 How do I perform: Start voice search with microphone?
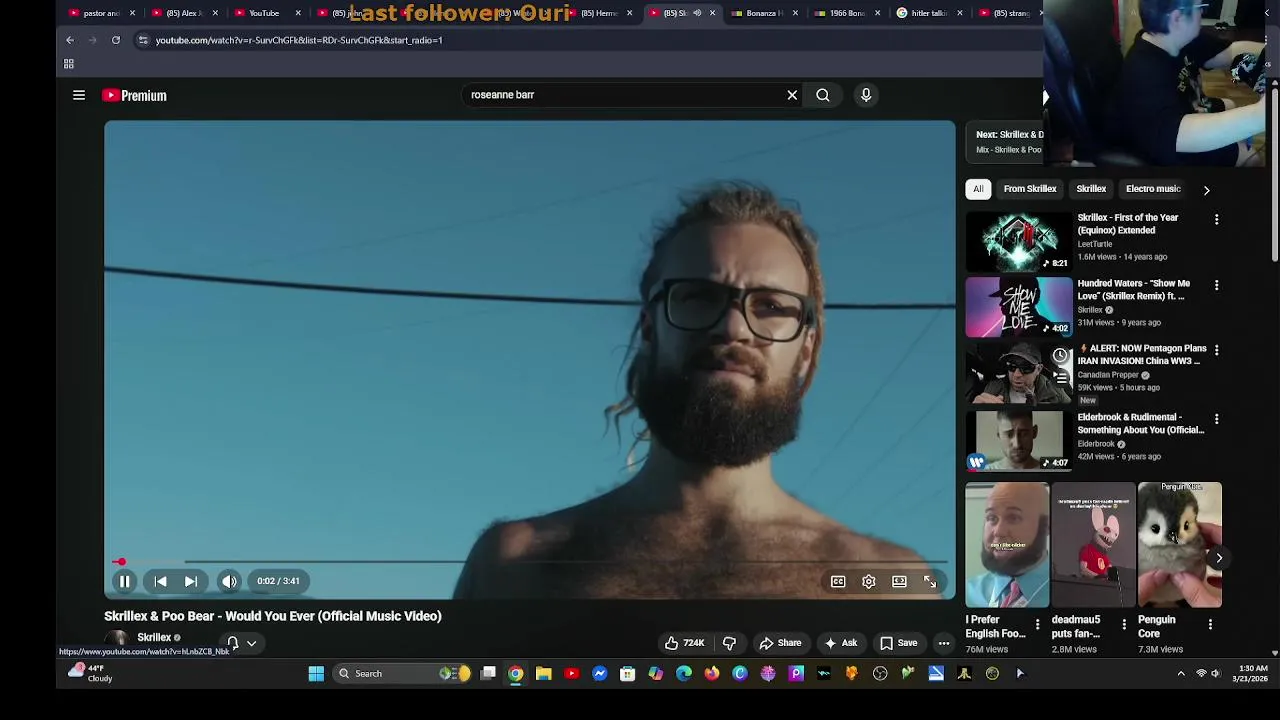tap(866, 95)
